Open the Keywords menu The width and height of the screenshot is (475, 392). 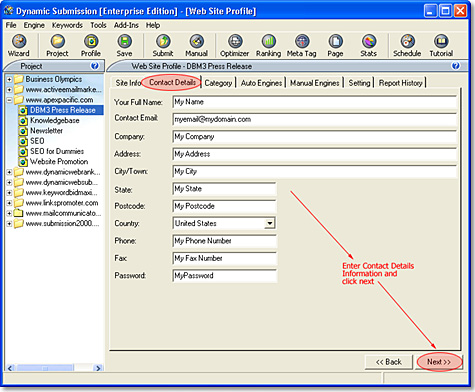point(67,25)
